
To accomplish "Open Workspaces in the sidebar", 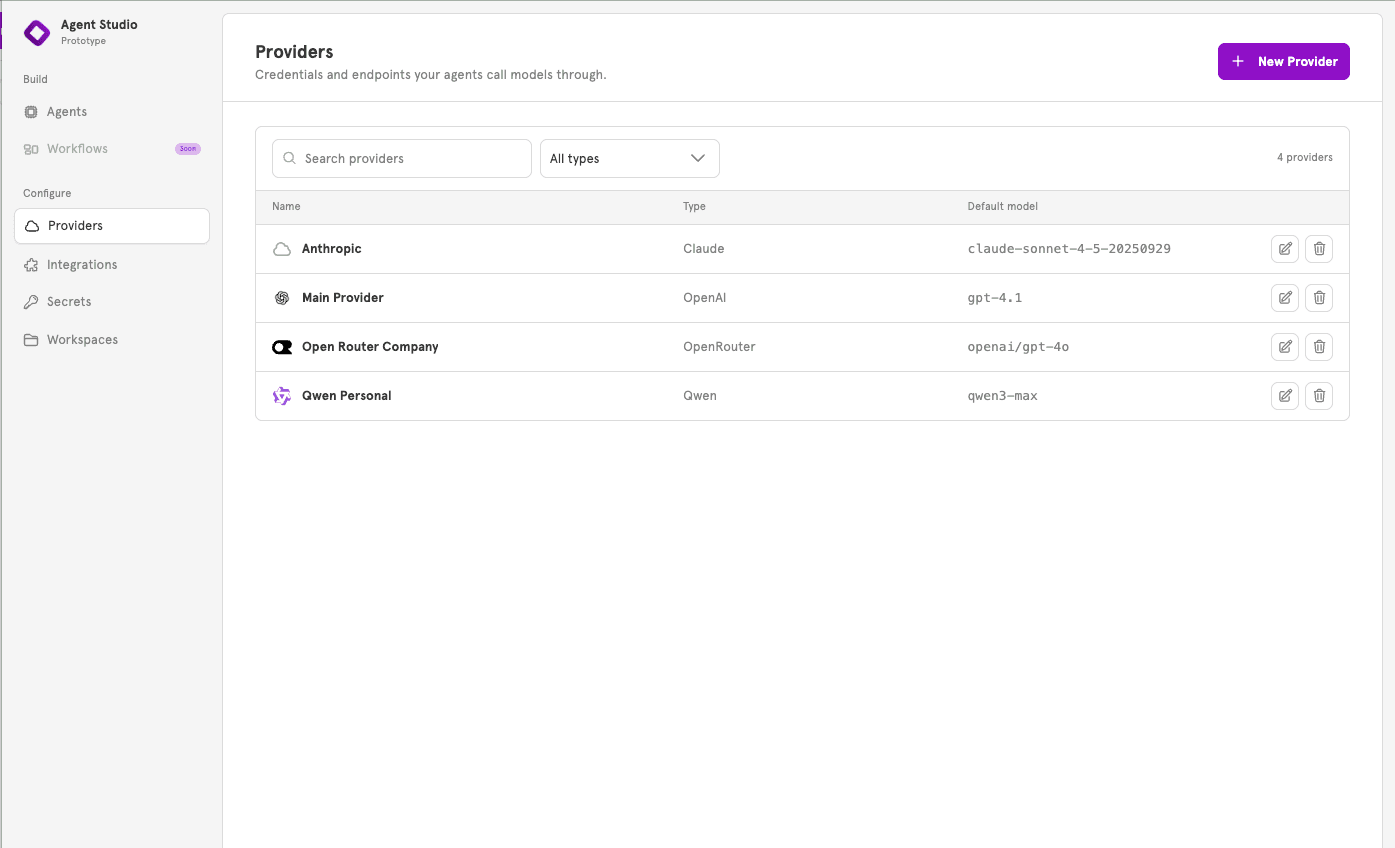I will pyautogui.click(x=112, y=340).
